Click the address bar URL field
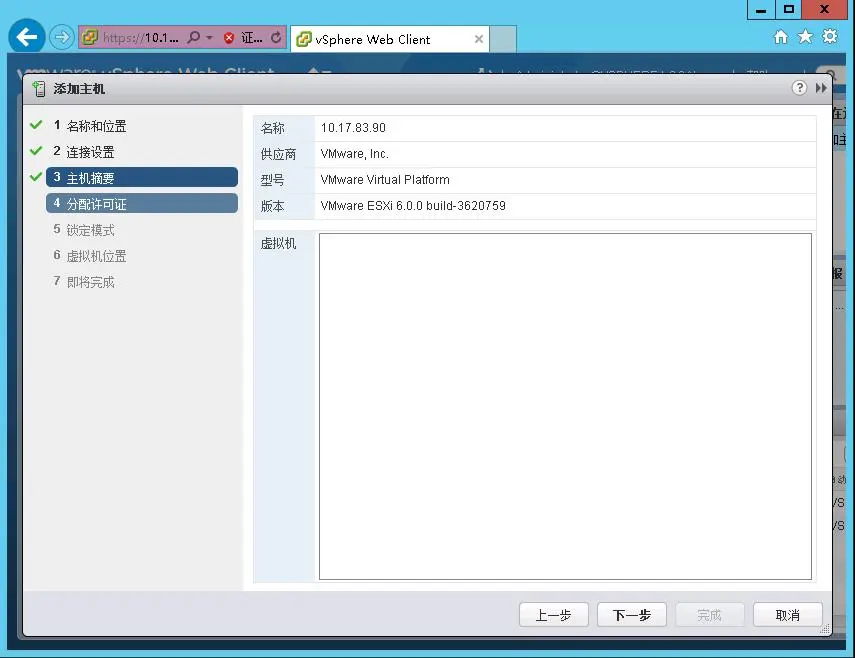The width and height of the screenshot is (855, 658). tap(140, 38)
